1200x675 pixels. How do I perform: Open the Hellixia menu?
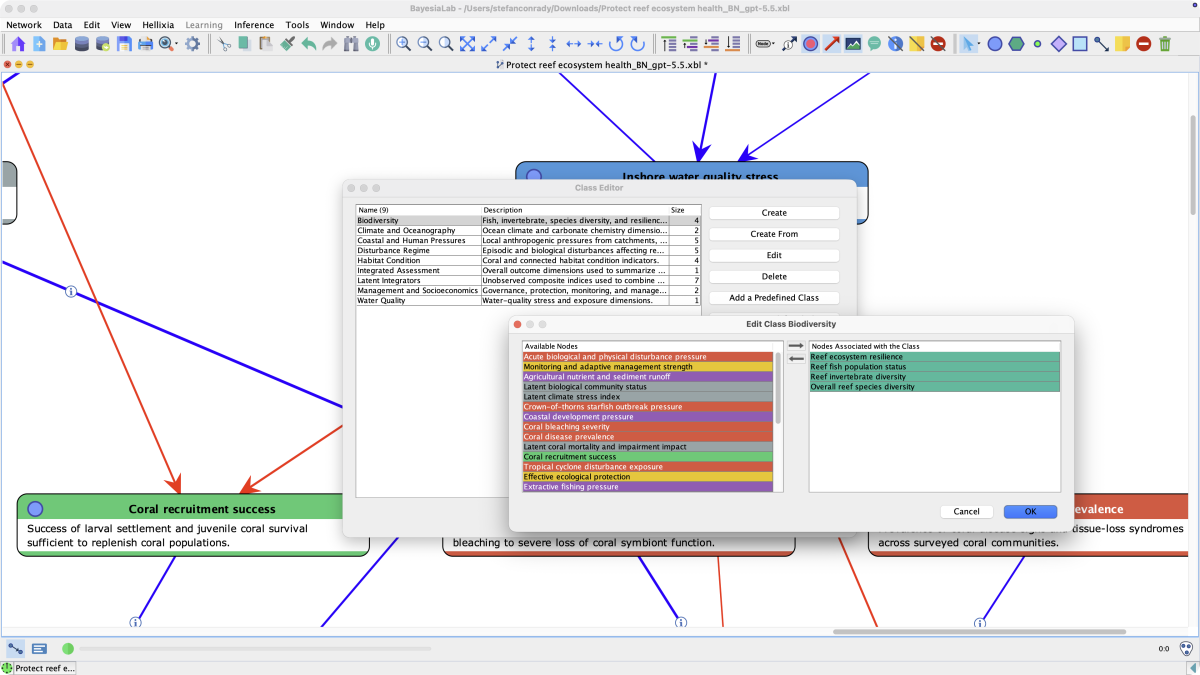pos(157,25)
